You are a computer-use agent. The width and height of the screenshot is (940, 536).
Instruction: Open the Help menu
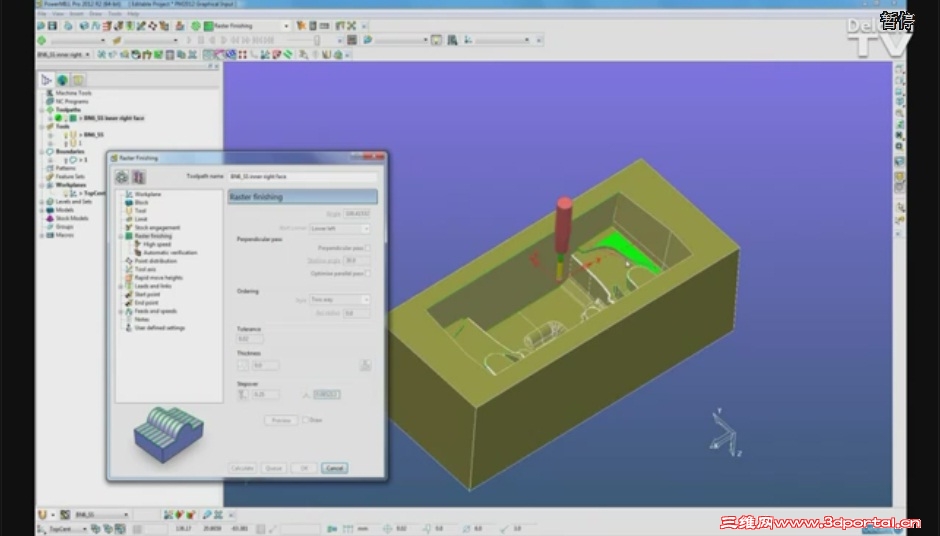tap(133, 13)
